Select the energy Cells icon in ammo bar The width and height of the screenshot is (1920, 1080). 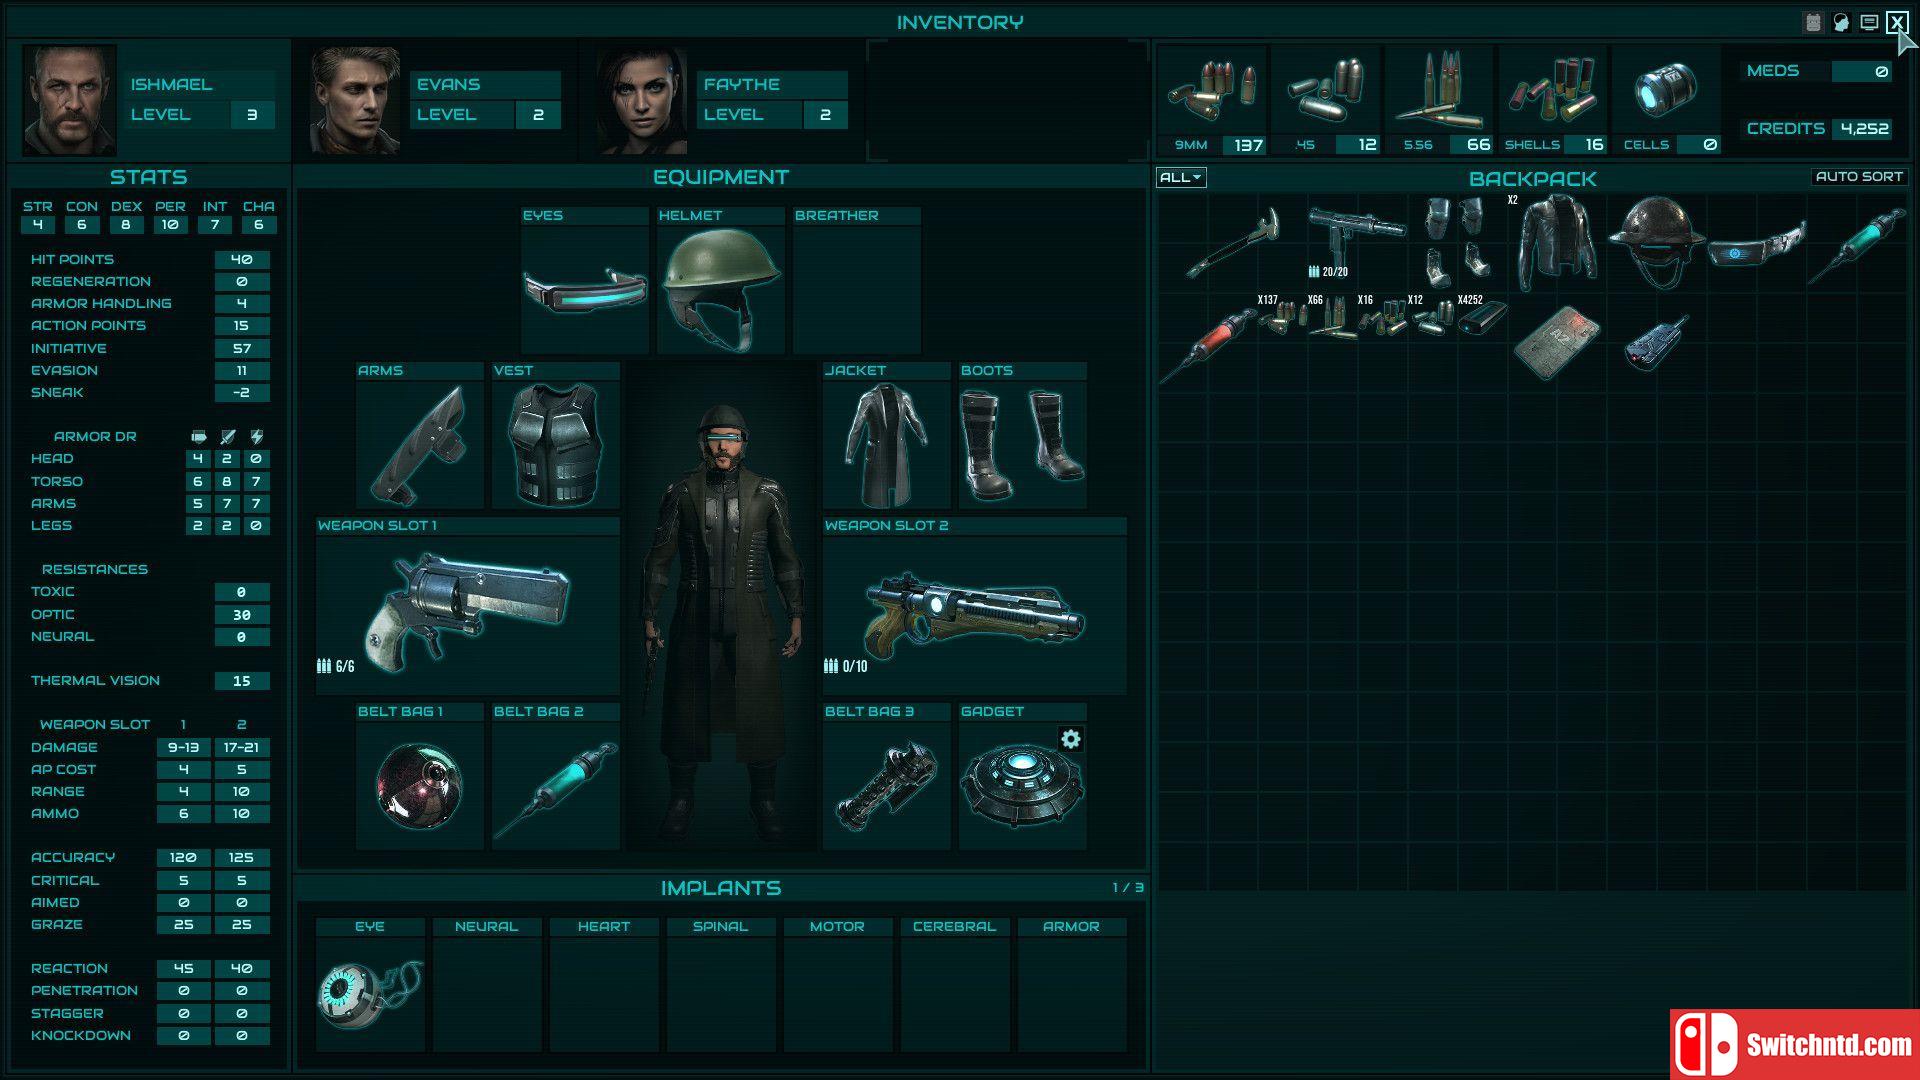pos(1666,90)
